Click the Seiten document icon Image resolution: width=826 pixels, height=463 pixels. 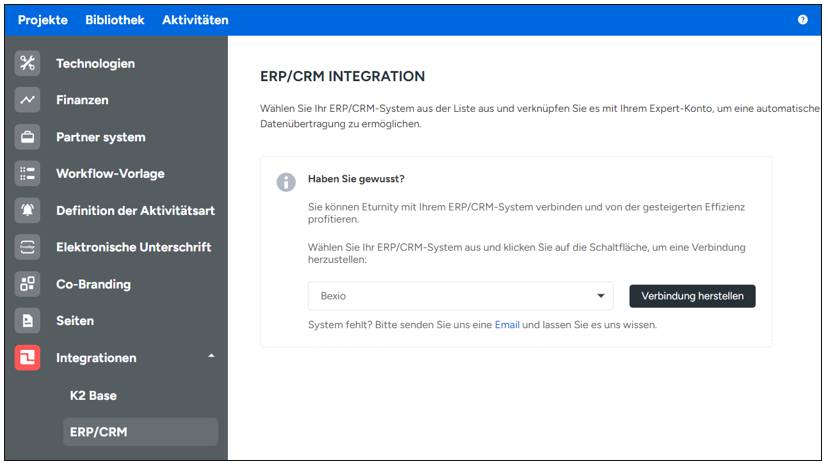[x=28, y=321]
